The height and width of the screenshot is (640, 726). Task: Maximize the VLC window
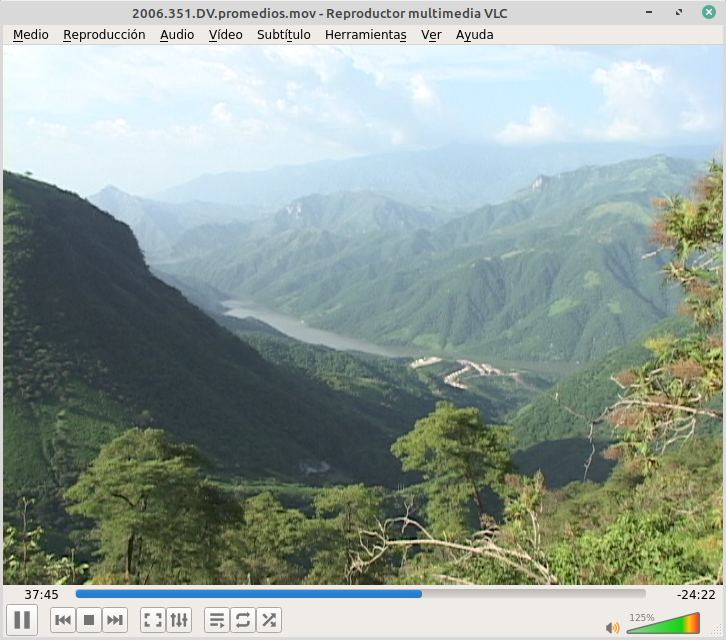tap(679, 12)
